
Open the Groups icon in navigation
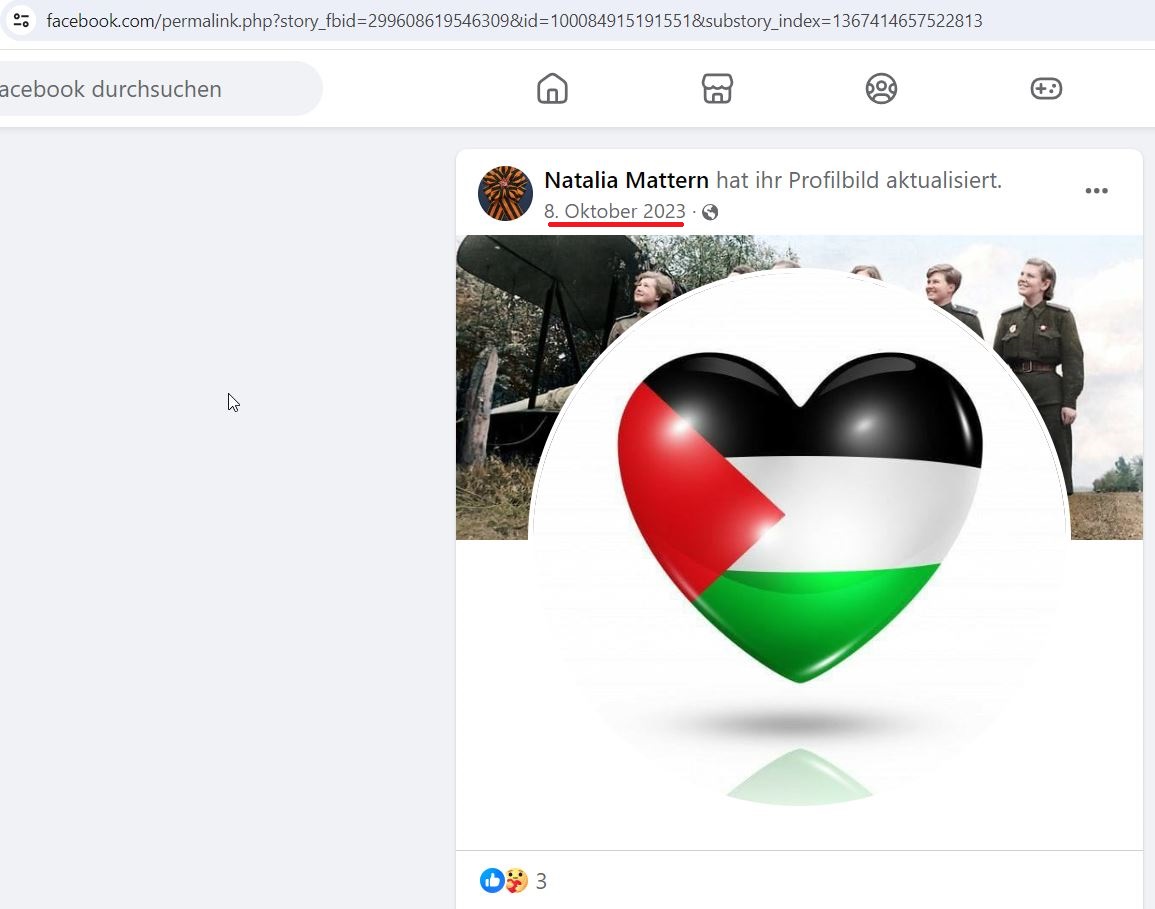pos(881,88)
